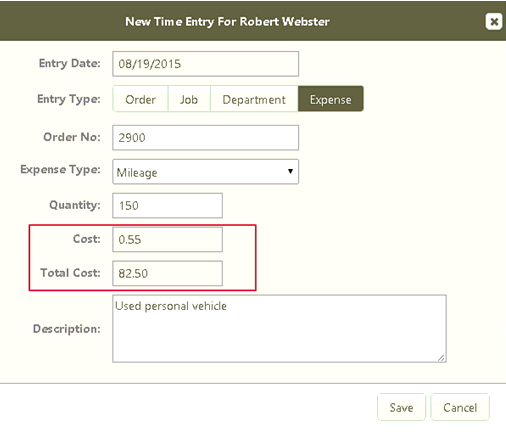Click the Description box resize grip
The height and width of the screenshot is (432, 506).
point(441,358)
